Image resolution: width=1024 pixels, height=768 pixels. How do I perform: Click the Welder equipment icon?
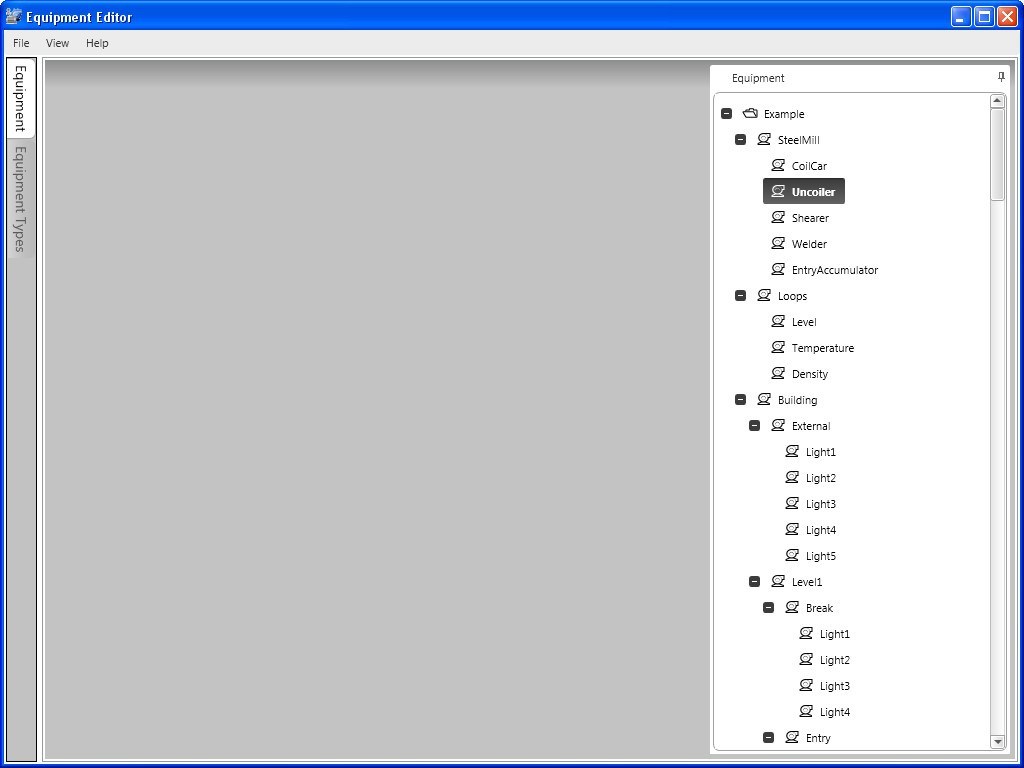point(780,243)
